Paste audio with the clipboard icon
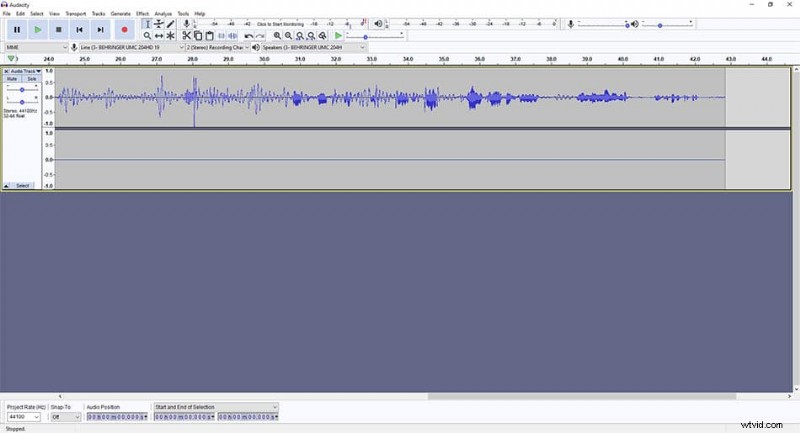 [x=210, y=36]
